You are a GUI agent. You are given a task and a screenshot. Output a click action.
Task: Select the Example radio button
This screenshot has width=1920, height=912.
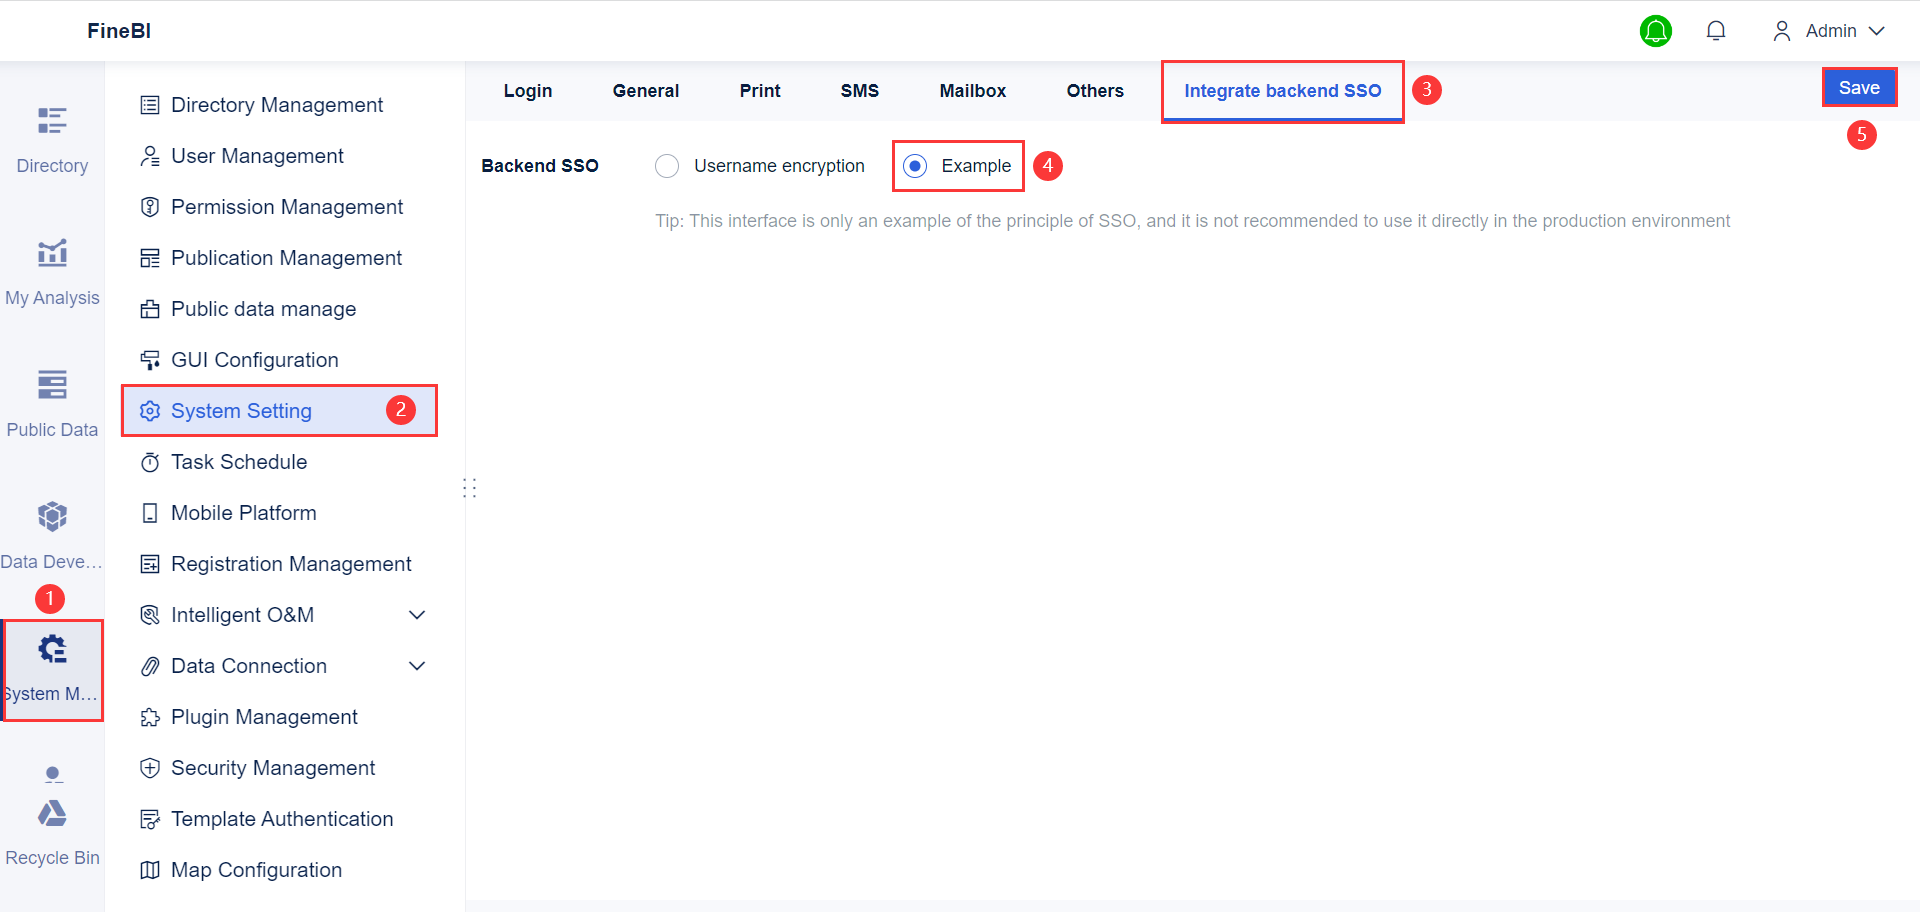click(x=914, y=166)
